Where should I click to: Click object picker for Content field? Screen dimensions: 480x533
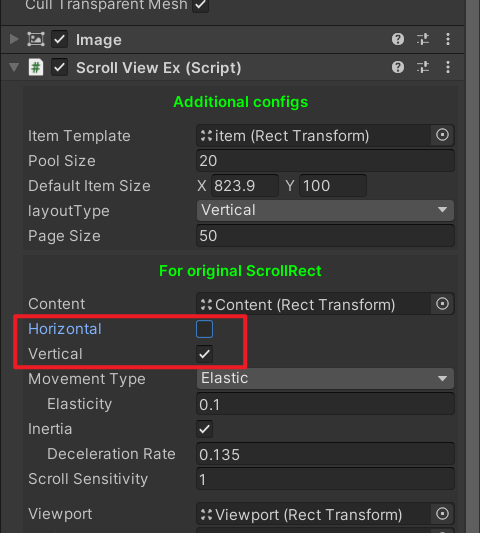pyautogui.click(x=442, y=304)
